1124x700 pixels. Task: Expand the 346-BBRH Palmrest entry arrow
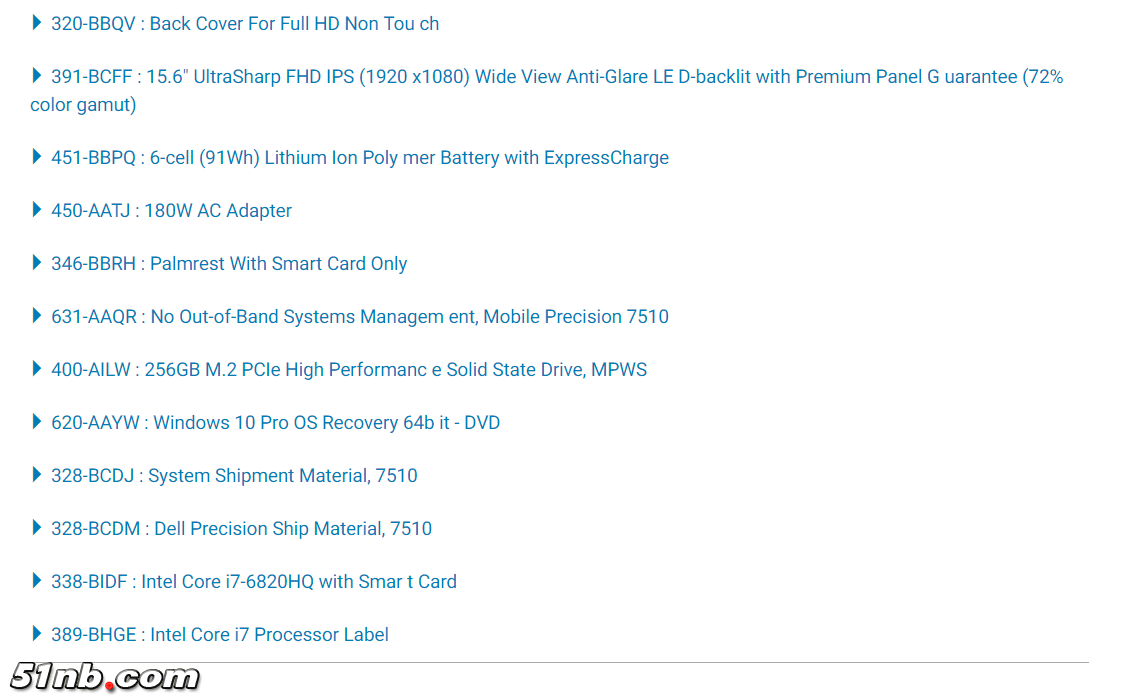pyautogui.click(x=37, y=262)
